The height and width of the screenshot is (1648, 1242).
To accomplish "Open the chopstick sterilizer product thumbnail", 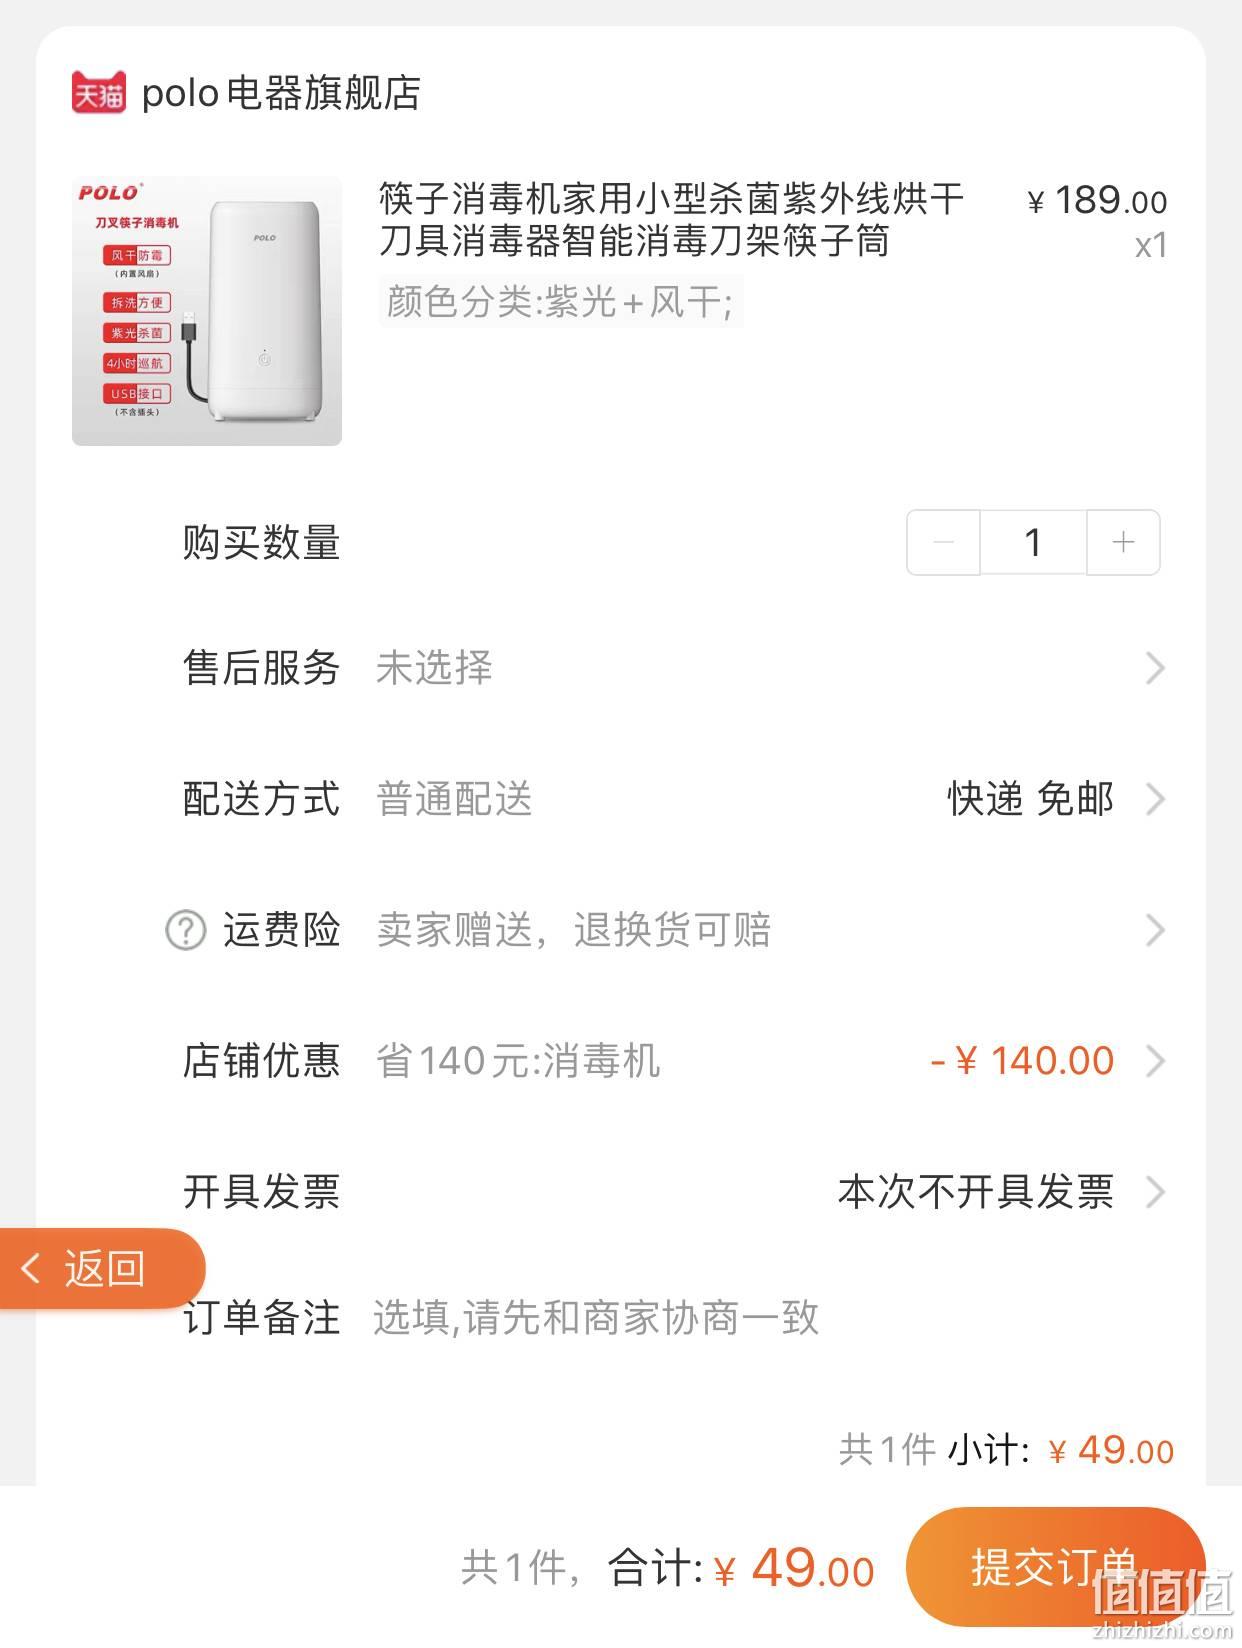I will pyautogui.click(x=207, y=311).
